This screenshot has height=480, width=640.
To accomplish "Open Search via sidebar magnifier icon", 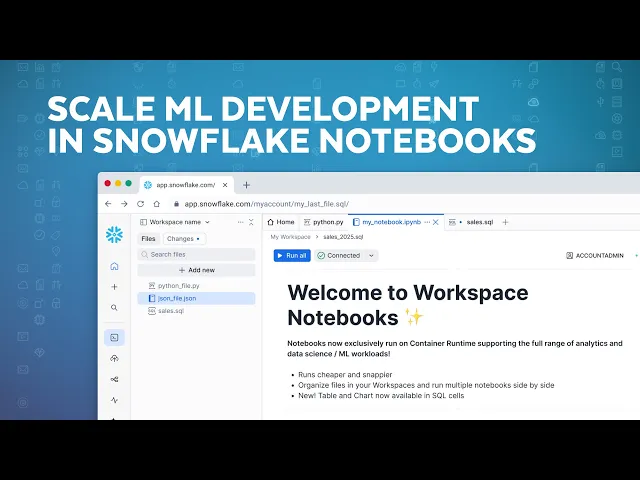I will (114, 308).
